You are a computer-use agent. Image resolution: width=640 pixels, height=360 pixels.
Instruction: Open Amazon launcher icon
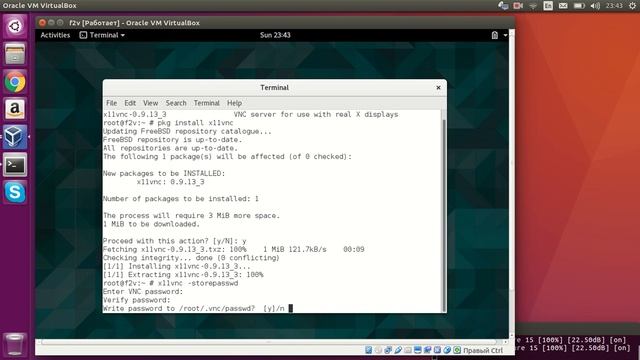tap(15, 109)
